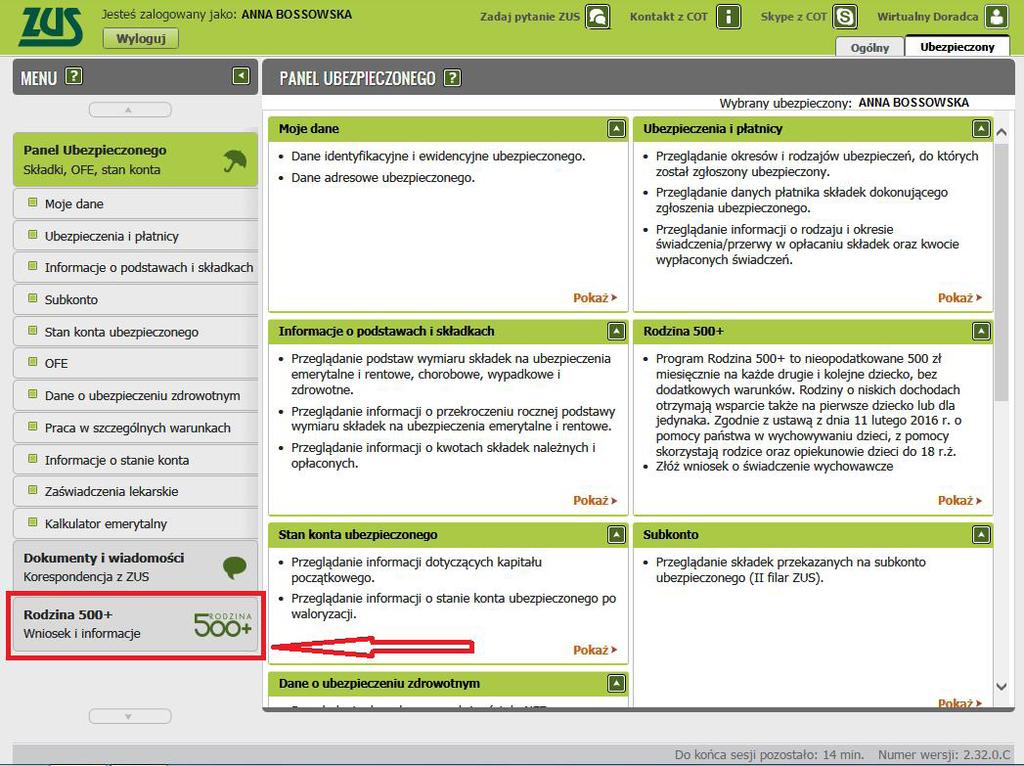Click the Rodzina 500+ logo icon
Screen dimensions: 1024x766
(223, 624)
